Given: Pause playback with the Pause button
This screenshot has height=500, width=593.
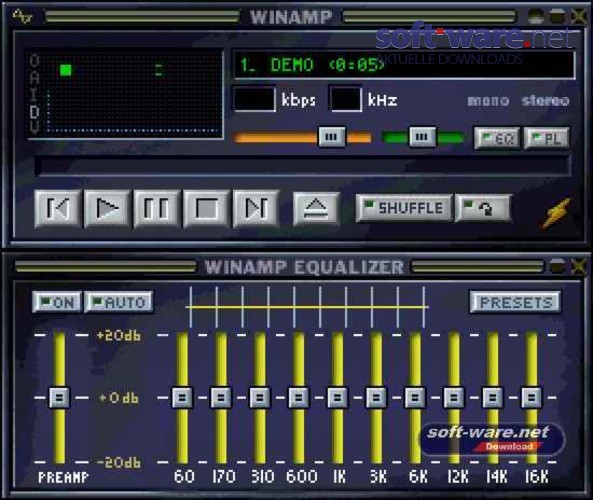Looking at the screenshot, I should 156,208.
